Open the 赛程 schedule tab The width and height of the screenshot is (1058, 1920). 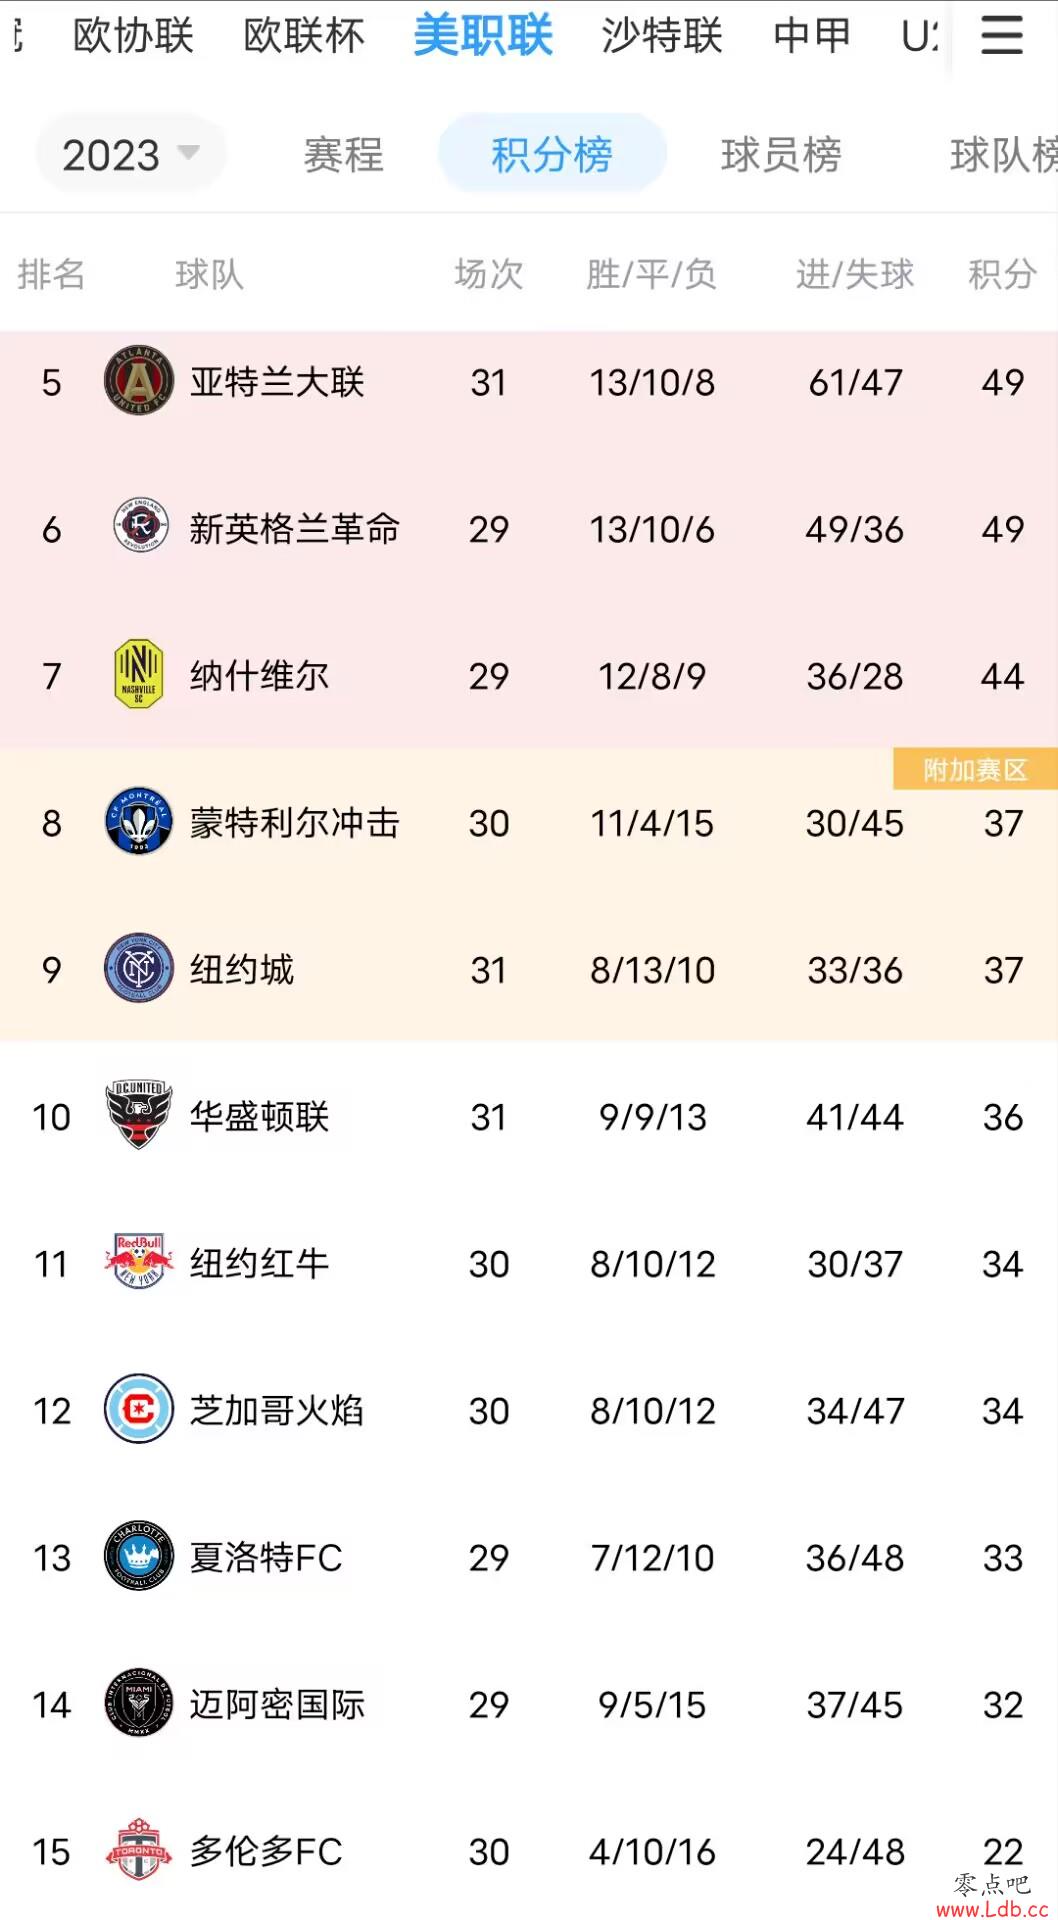344,155
